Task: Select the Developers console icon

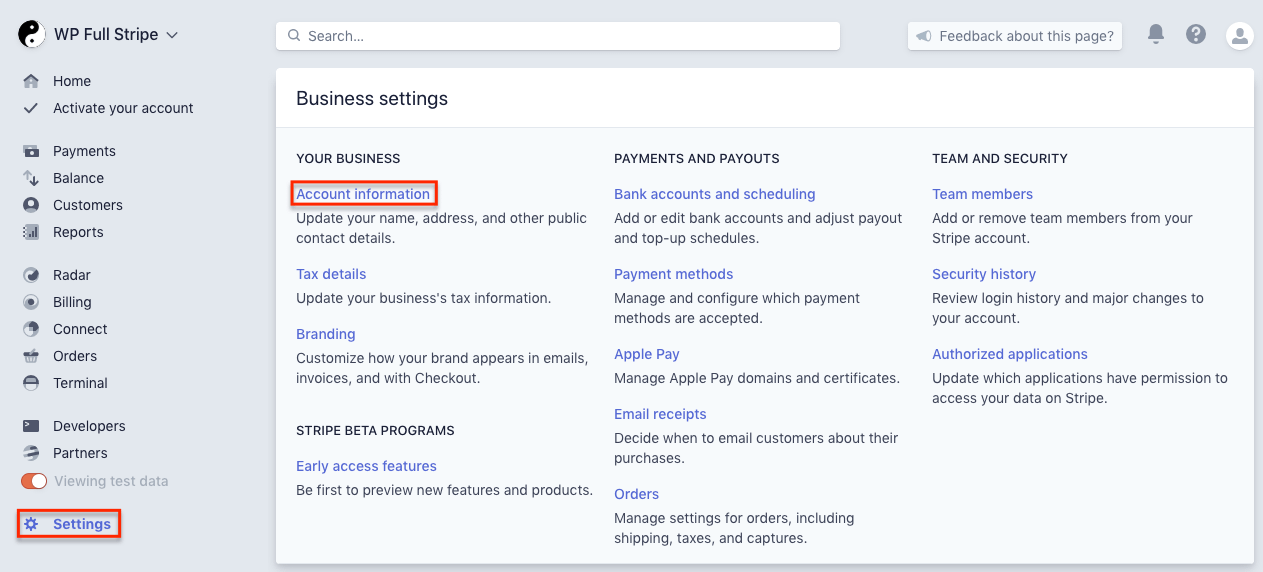Action: pos(31,426)
